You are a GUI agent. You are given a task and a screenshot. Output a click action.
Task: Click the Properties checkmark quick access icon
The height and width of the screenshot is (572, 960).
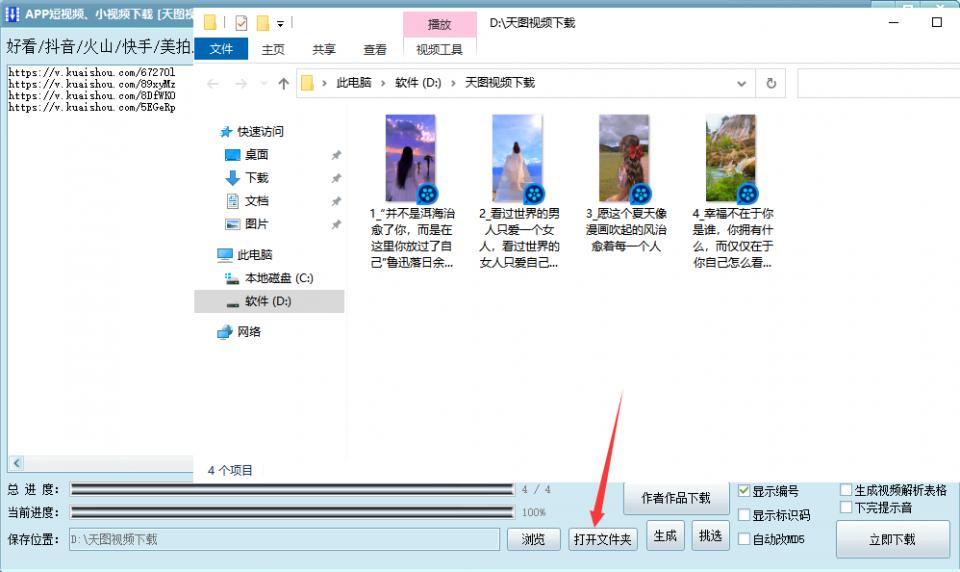click(241, 23)
